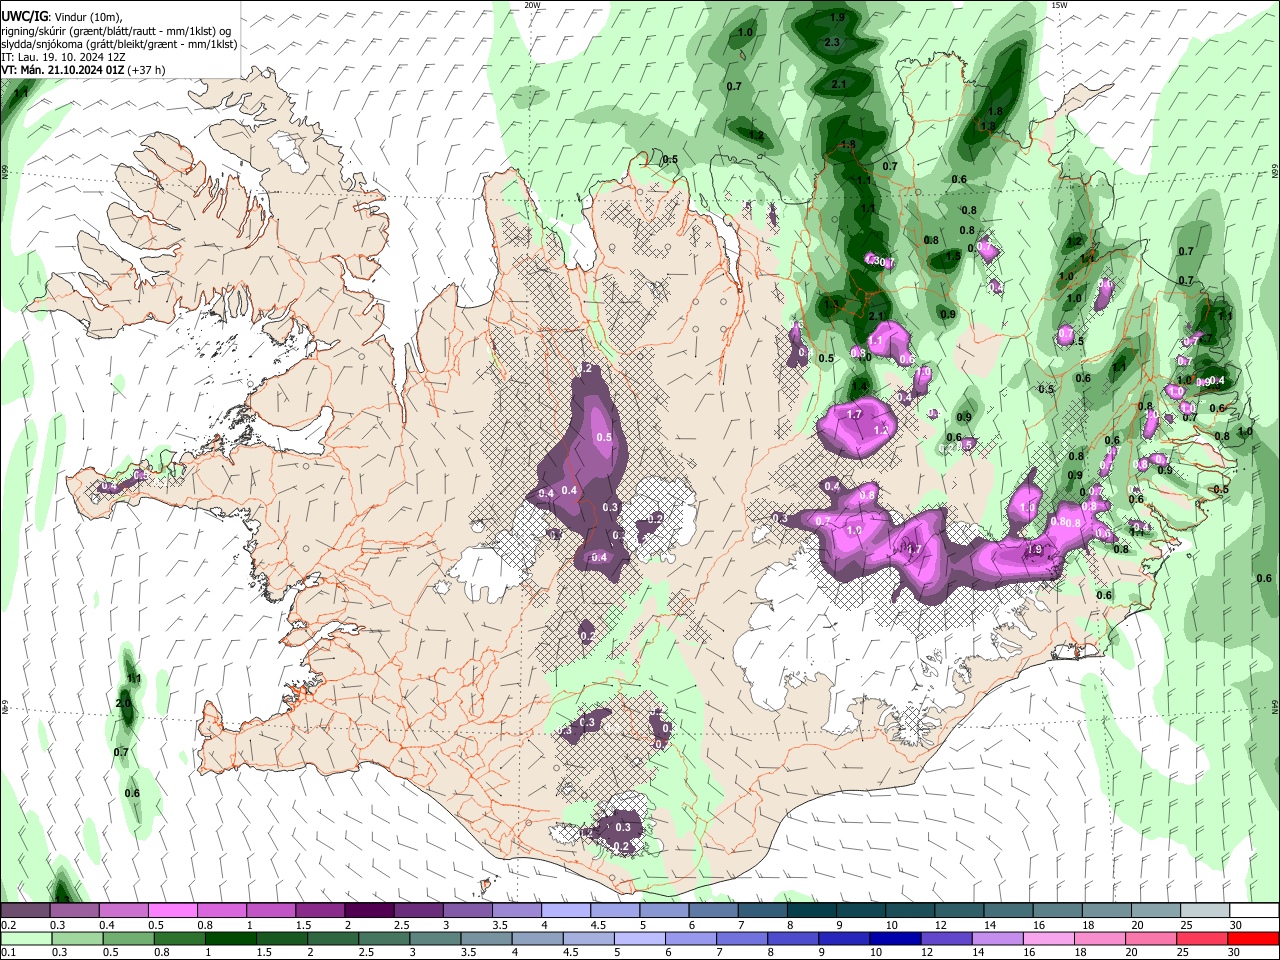Click the 'IT: Lau. 19. 10. 2024 12Z' line
The image size is (1280, 960).
click(x=63, y=57)
